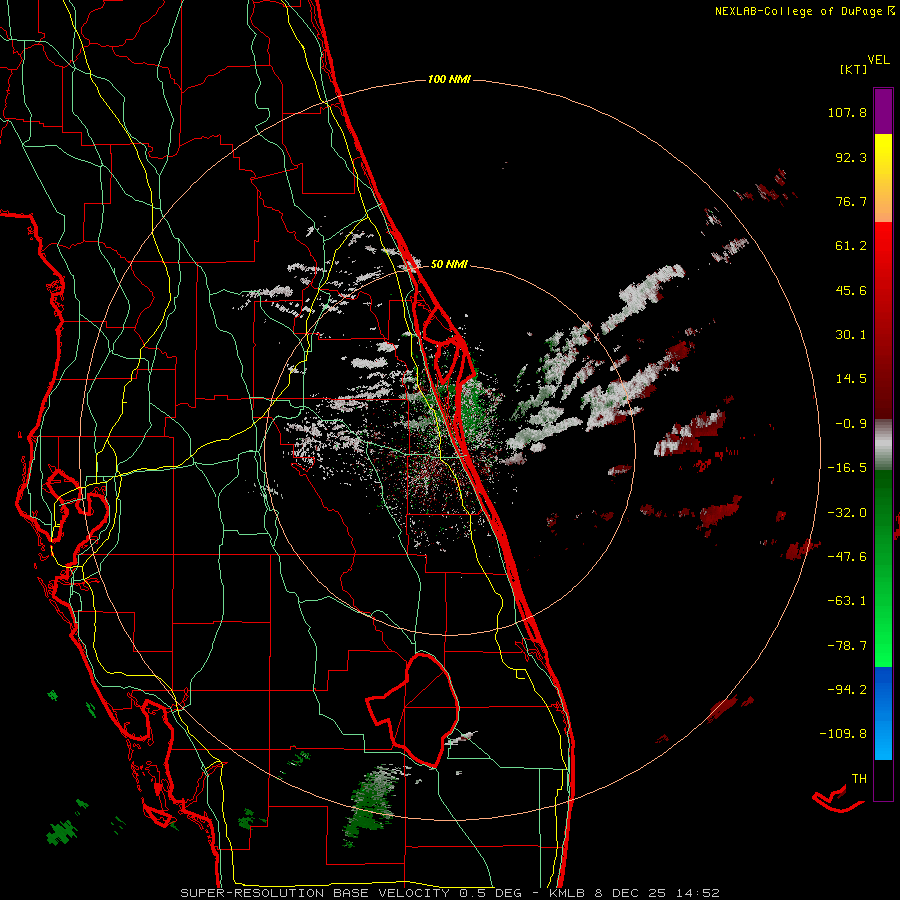
Task: Click the [KT] units label
Action: coord(853,69)
